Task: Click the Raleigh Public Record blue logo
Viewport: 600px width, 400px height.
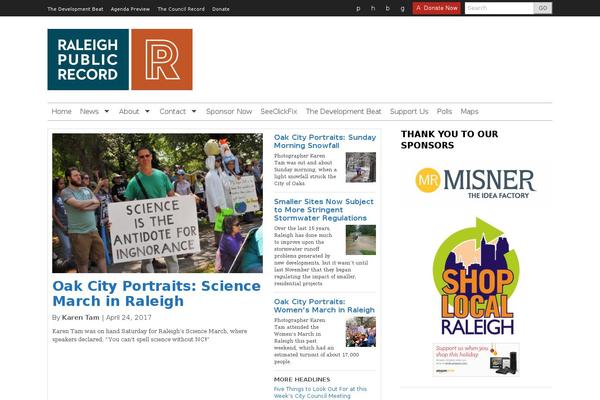Action: click(x=88, y=59)
